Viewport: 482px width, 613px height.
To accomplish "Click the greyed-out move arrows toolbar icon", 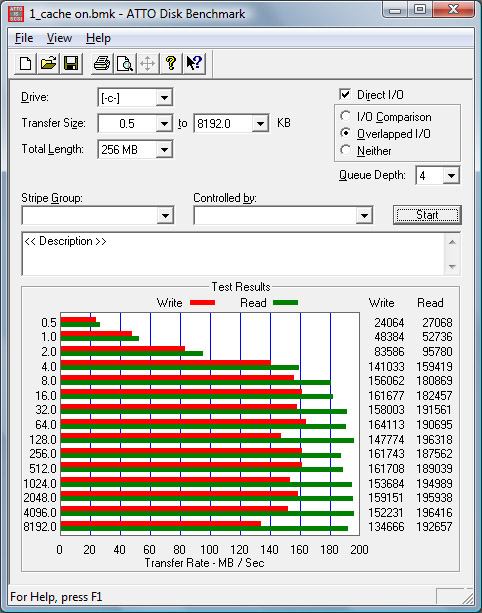I will 147,63.
